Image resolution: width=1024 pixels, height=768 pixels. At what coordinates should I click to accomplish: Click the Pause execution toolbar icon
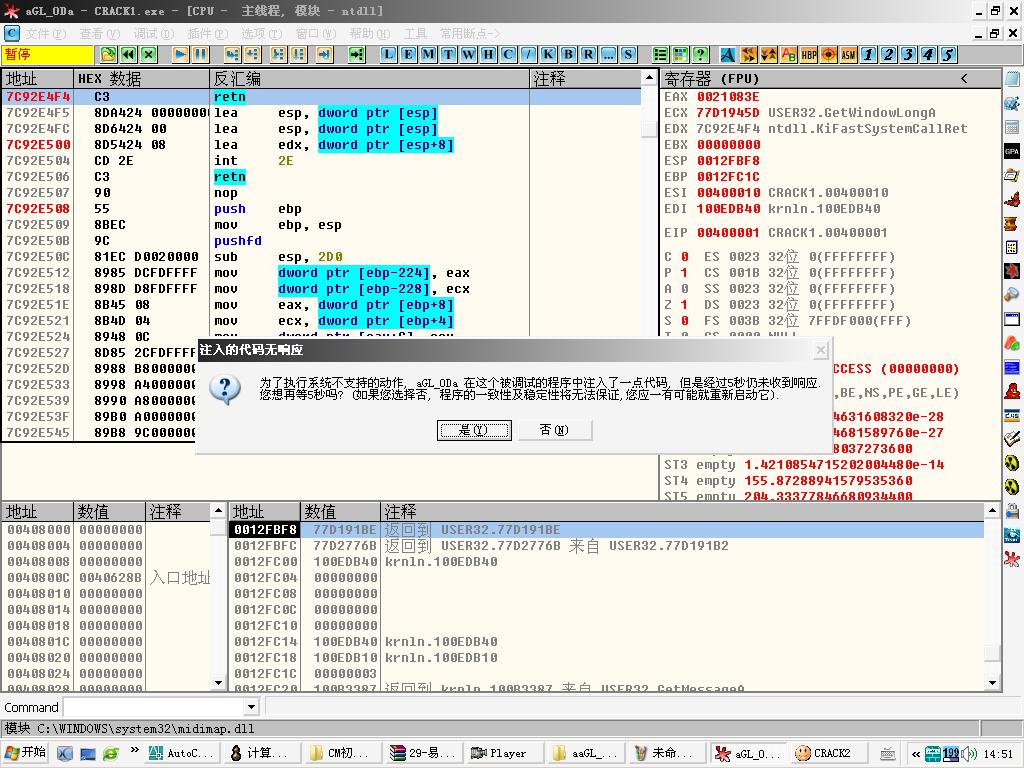coord(200,54)
